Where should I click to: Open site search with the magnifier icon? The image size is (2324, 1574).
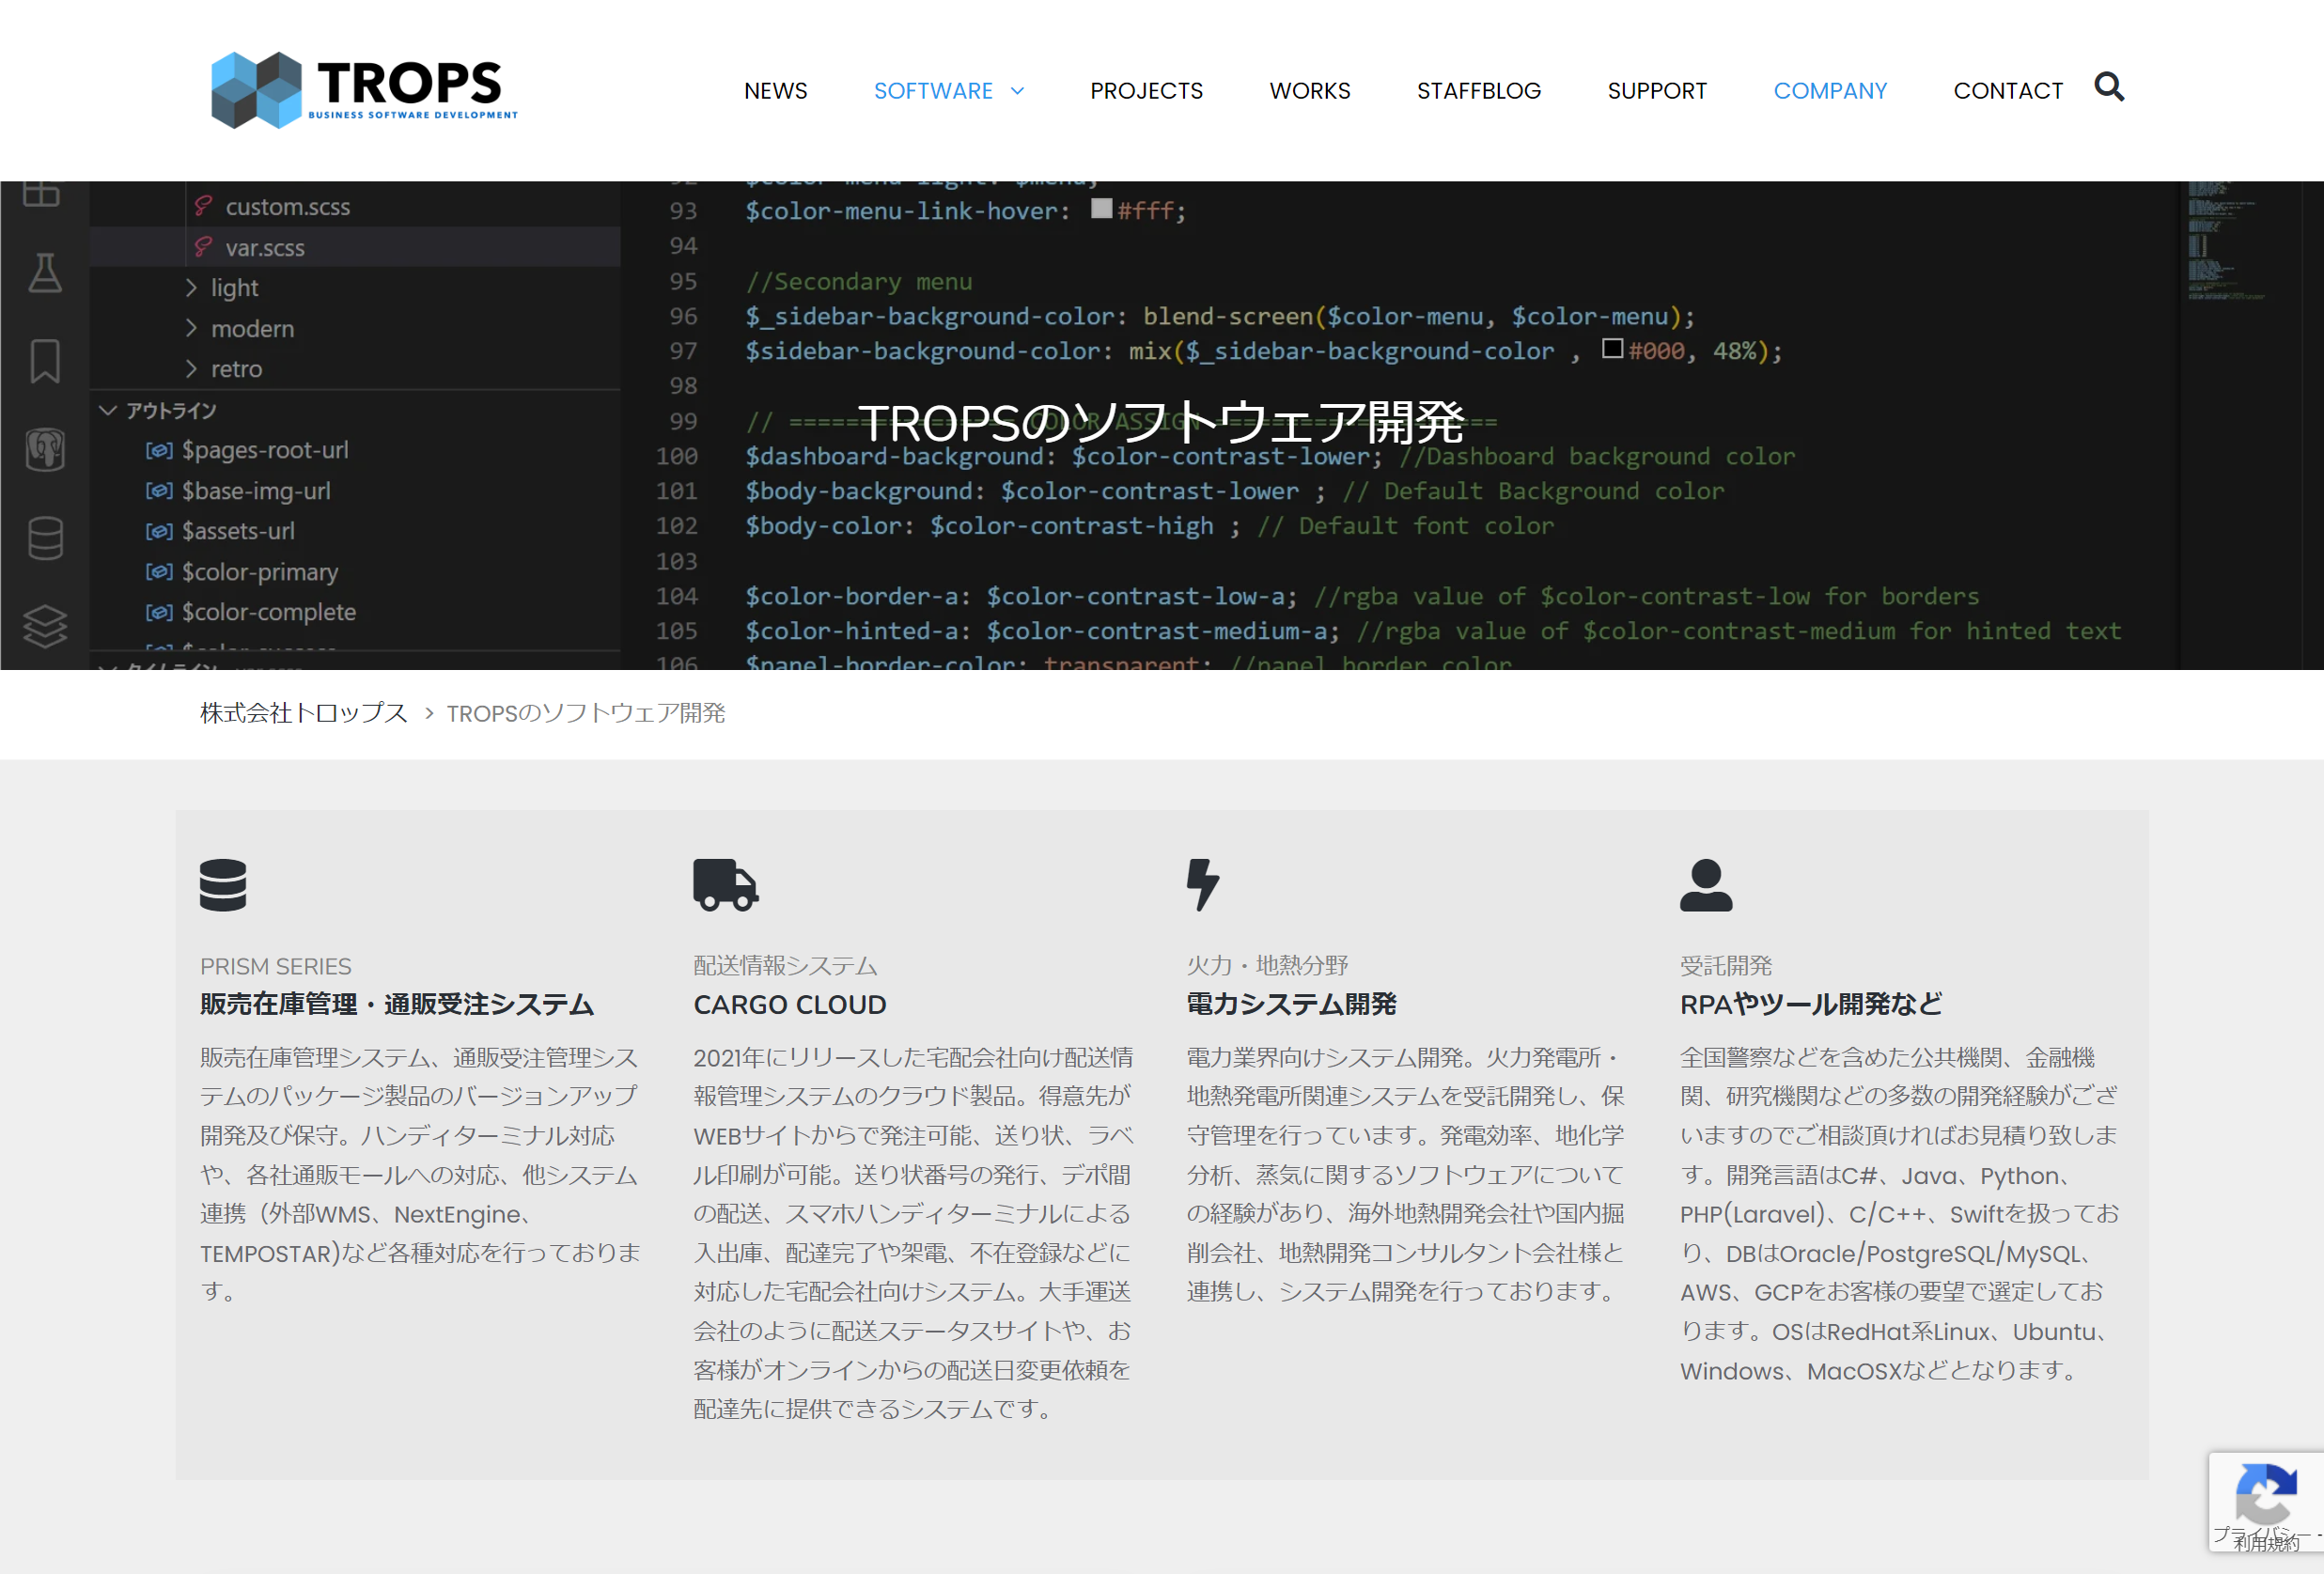pos(2110,89)
